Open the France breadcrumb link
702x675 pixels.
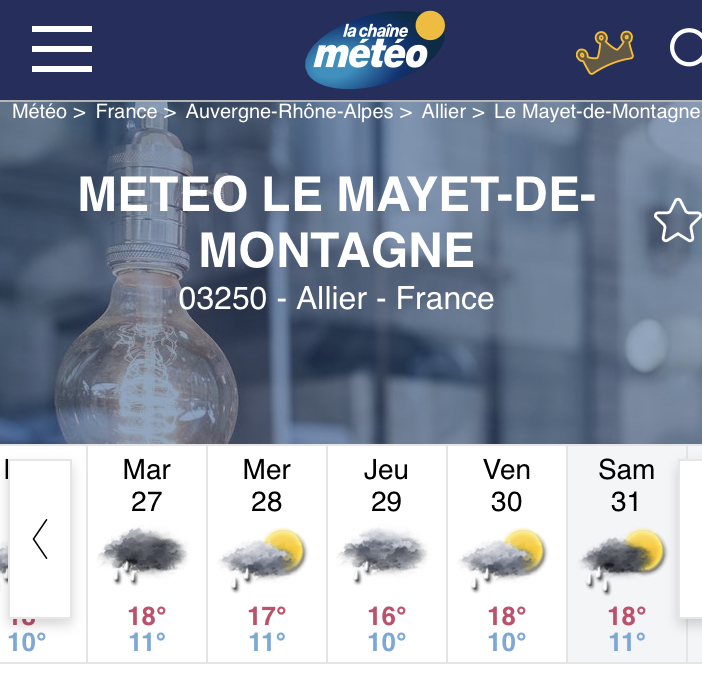[126, 111]
